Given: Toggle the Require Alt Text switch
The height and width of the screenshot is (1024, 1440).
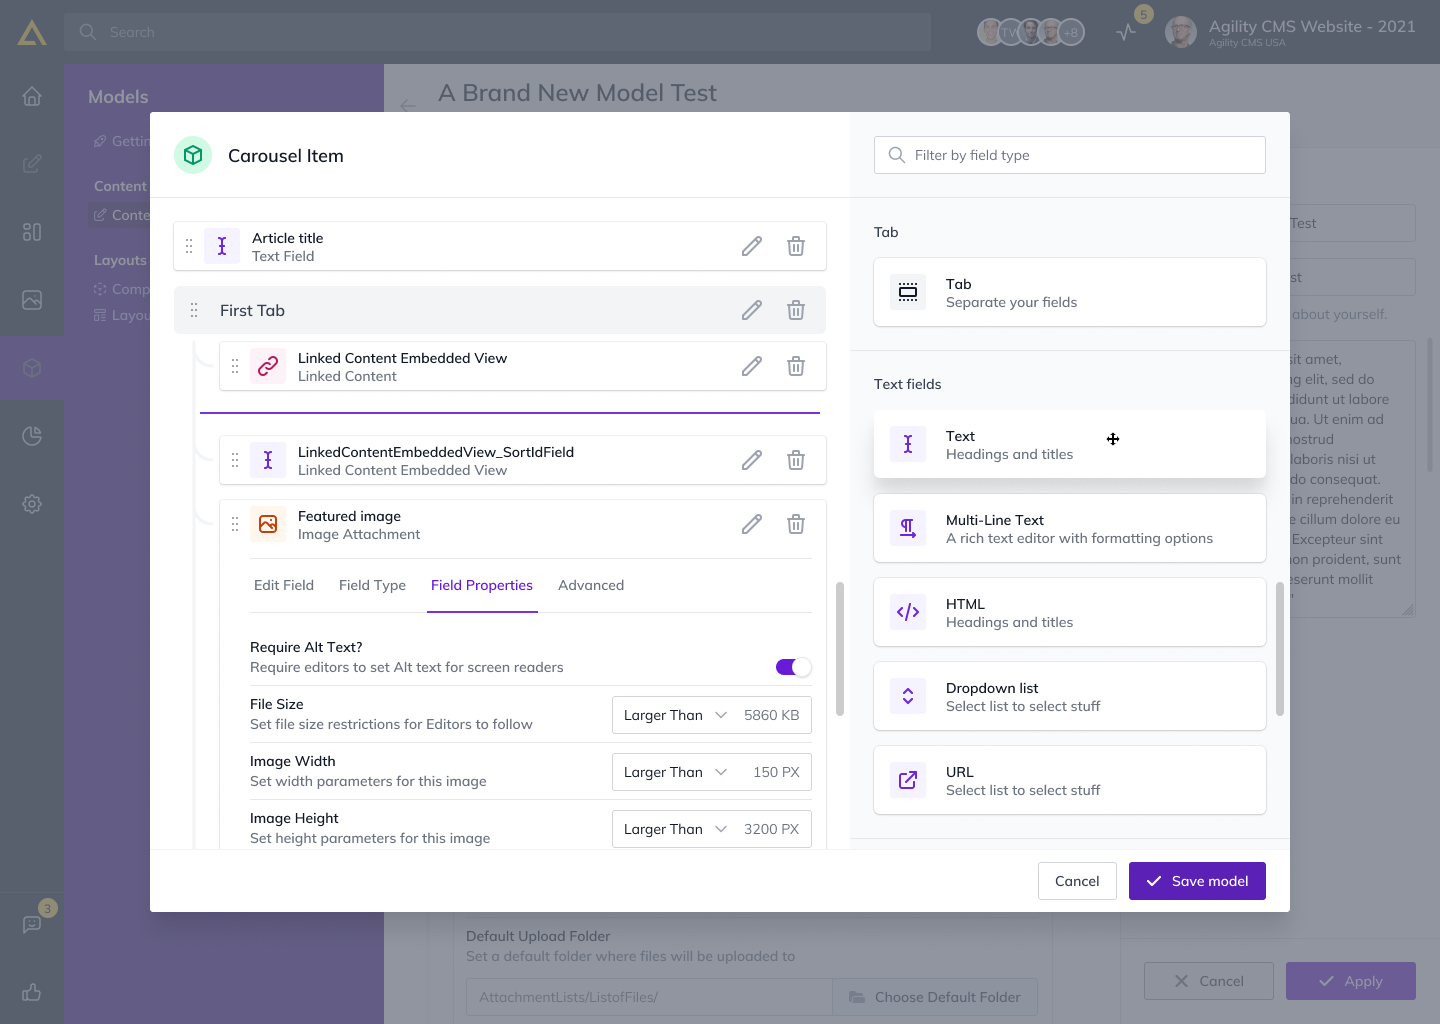Looking at the screenshot, I should (x=793, y=667).
